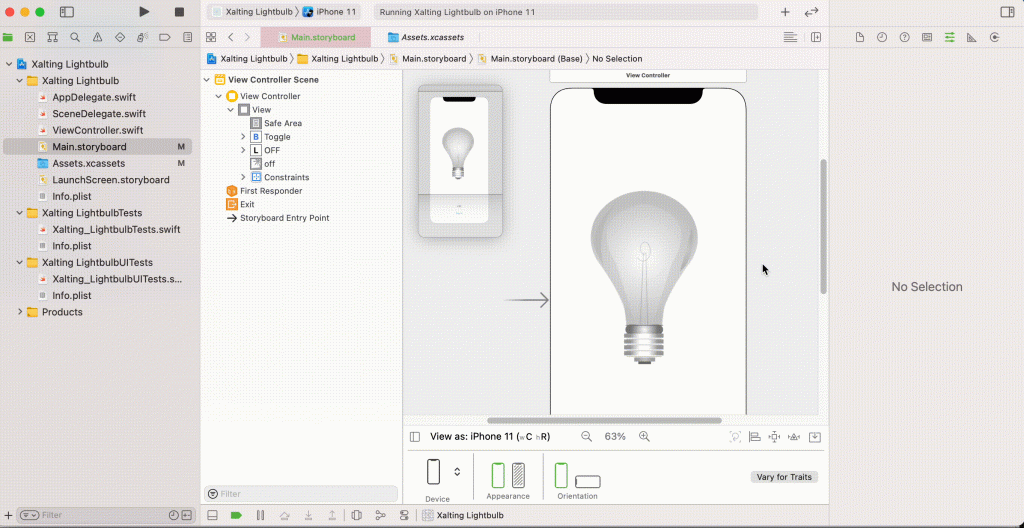
Task: Click the Run play button
Action: (x=144, y=12)
